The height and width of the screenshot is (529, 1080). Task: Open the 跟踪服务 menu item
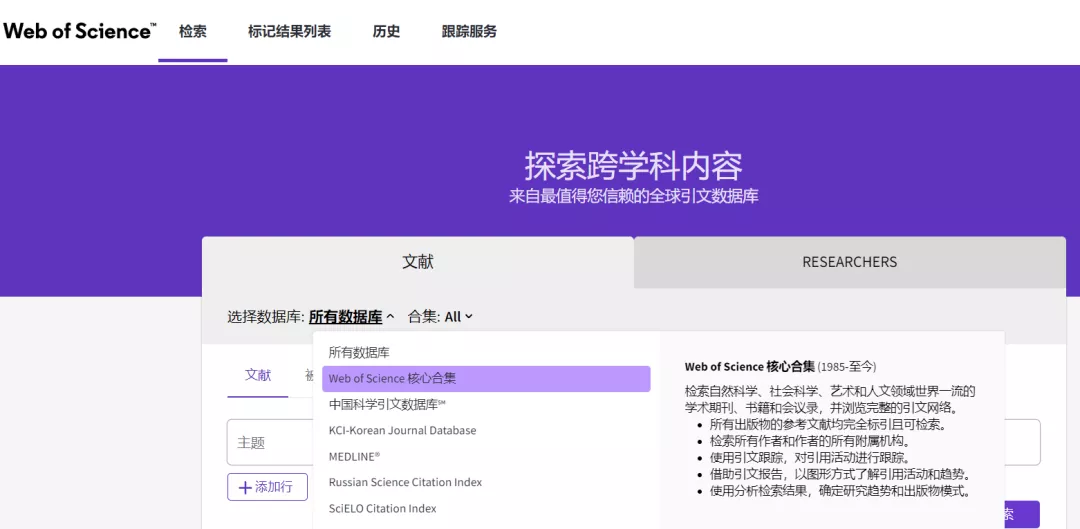click(469, 32)
